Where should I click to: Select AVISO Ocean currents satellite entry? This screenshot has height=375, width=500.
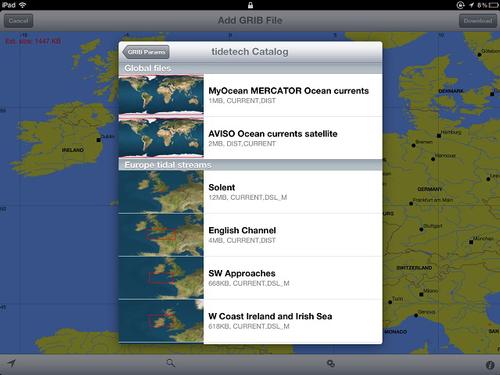(x=250, y=138)
